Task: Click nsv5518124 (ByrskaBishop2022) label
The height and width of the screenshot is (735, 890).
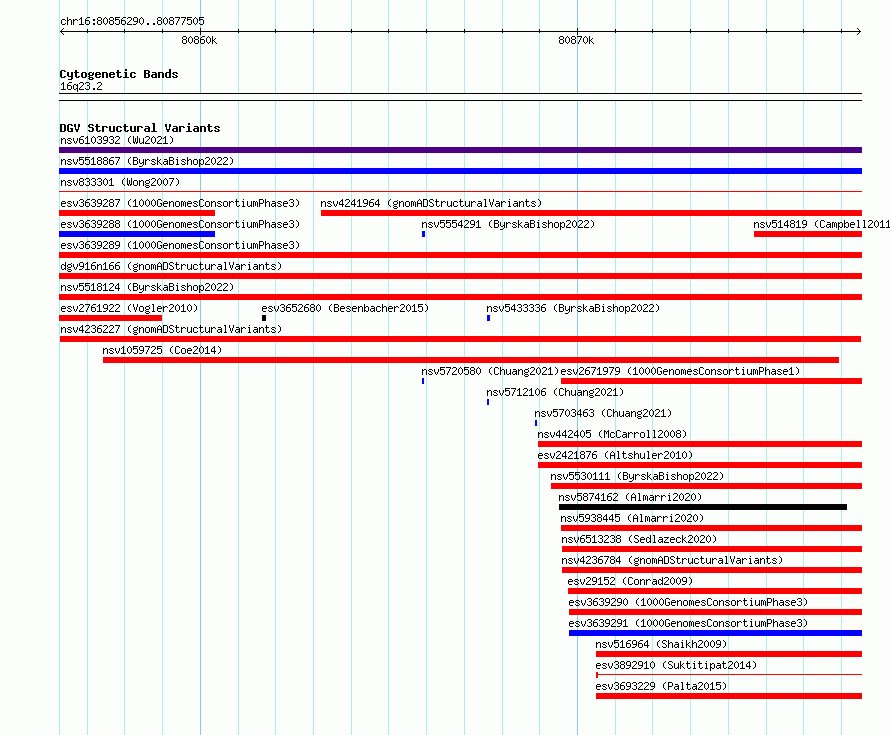Action: (147, 287)
